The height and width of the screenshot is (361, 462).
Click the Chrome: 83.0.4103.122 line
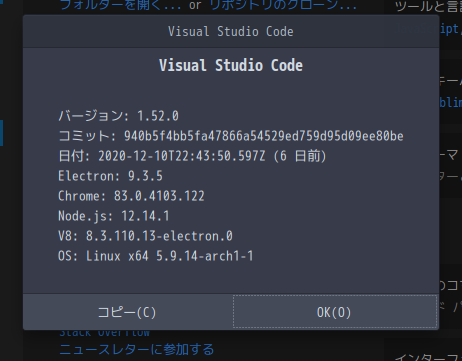131,196
